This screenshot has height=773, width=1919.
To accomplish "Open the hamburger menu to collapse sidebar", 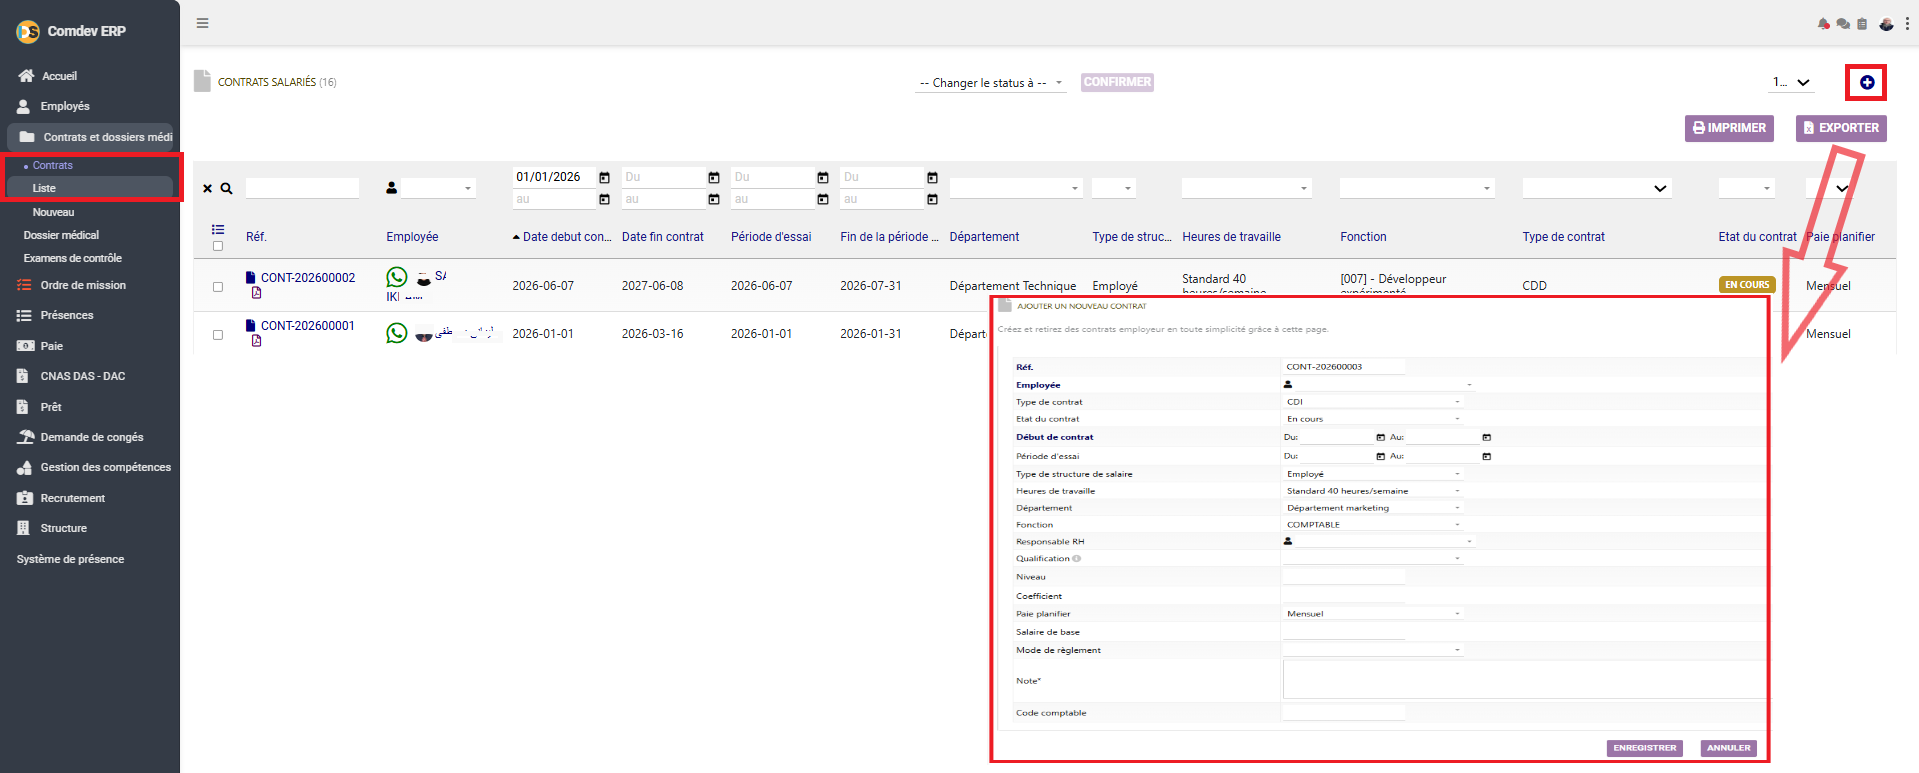I will click(203, 23).
